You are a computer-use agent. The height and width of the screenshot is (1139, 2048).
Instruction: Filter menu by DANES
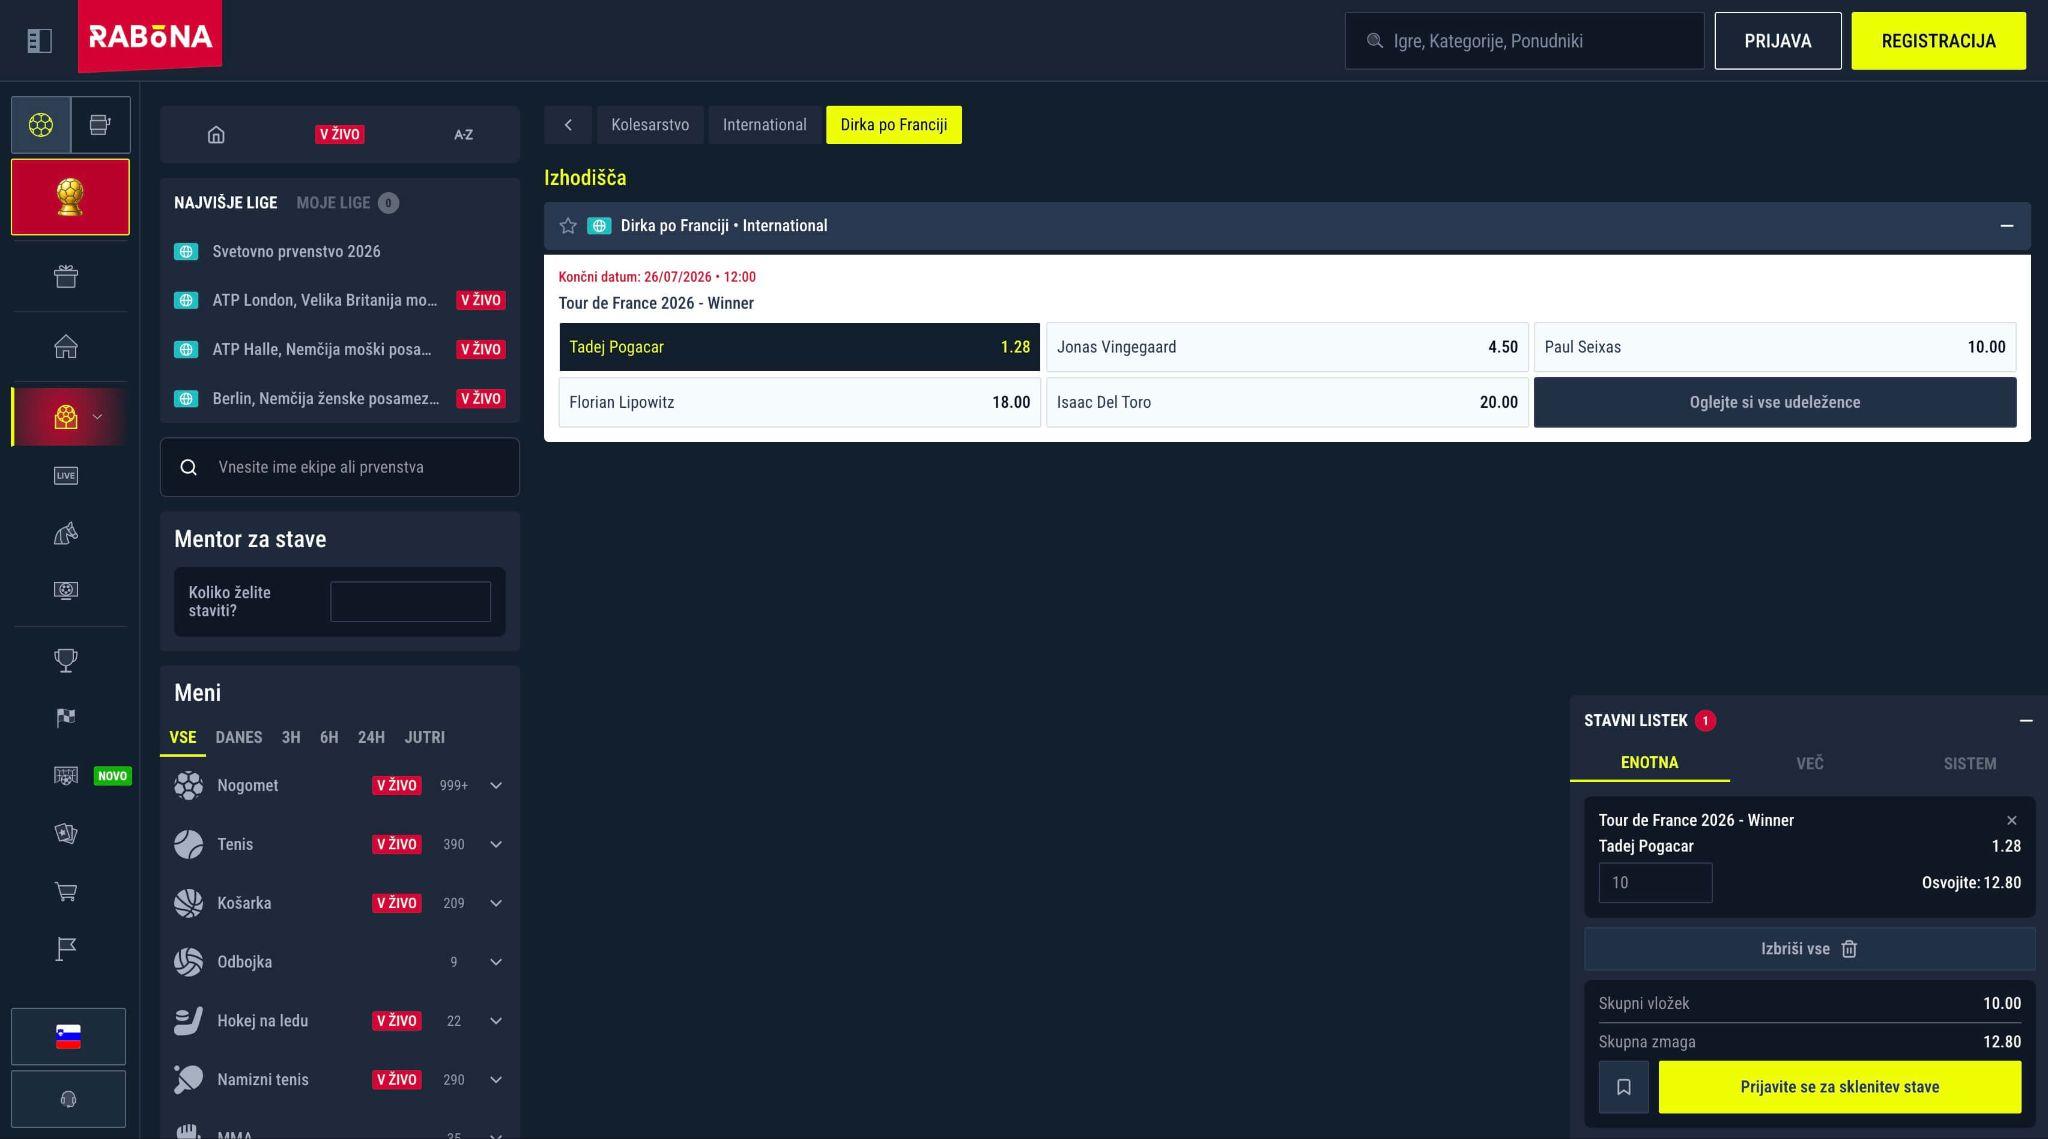[239, 737]
